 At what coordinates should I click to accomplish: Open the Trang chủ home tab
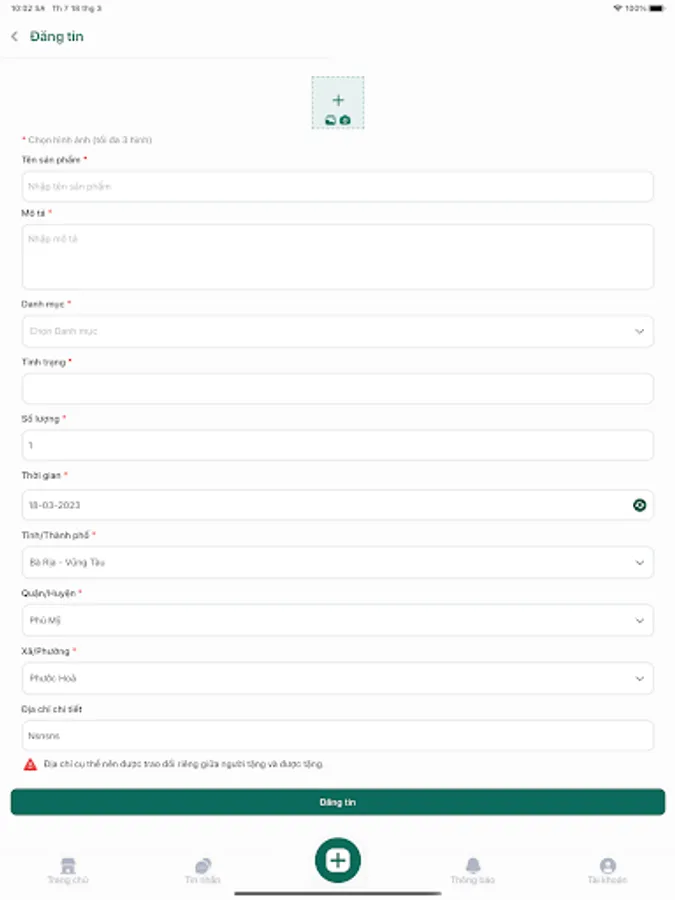tap(68, 870)
